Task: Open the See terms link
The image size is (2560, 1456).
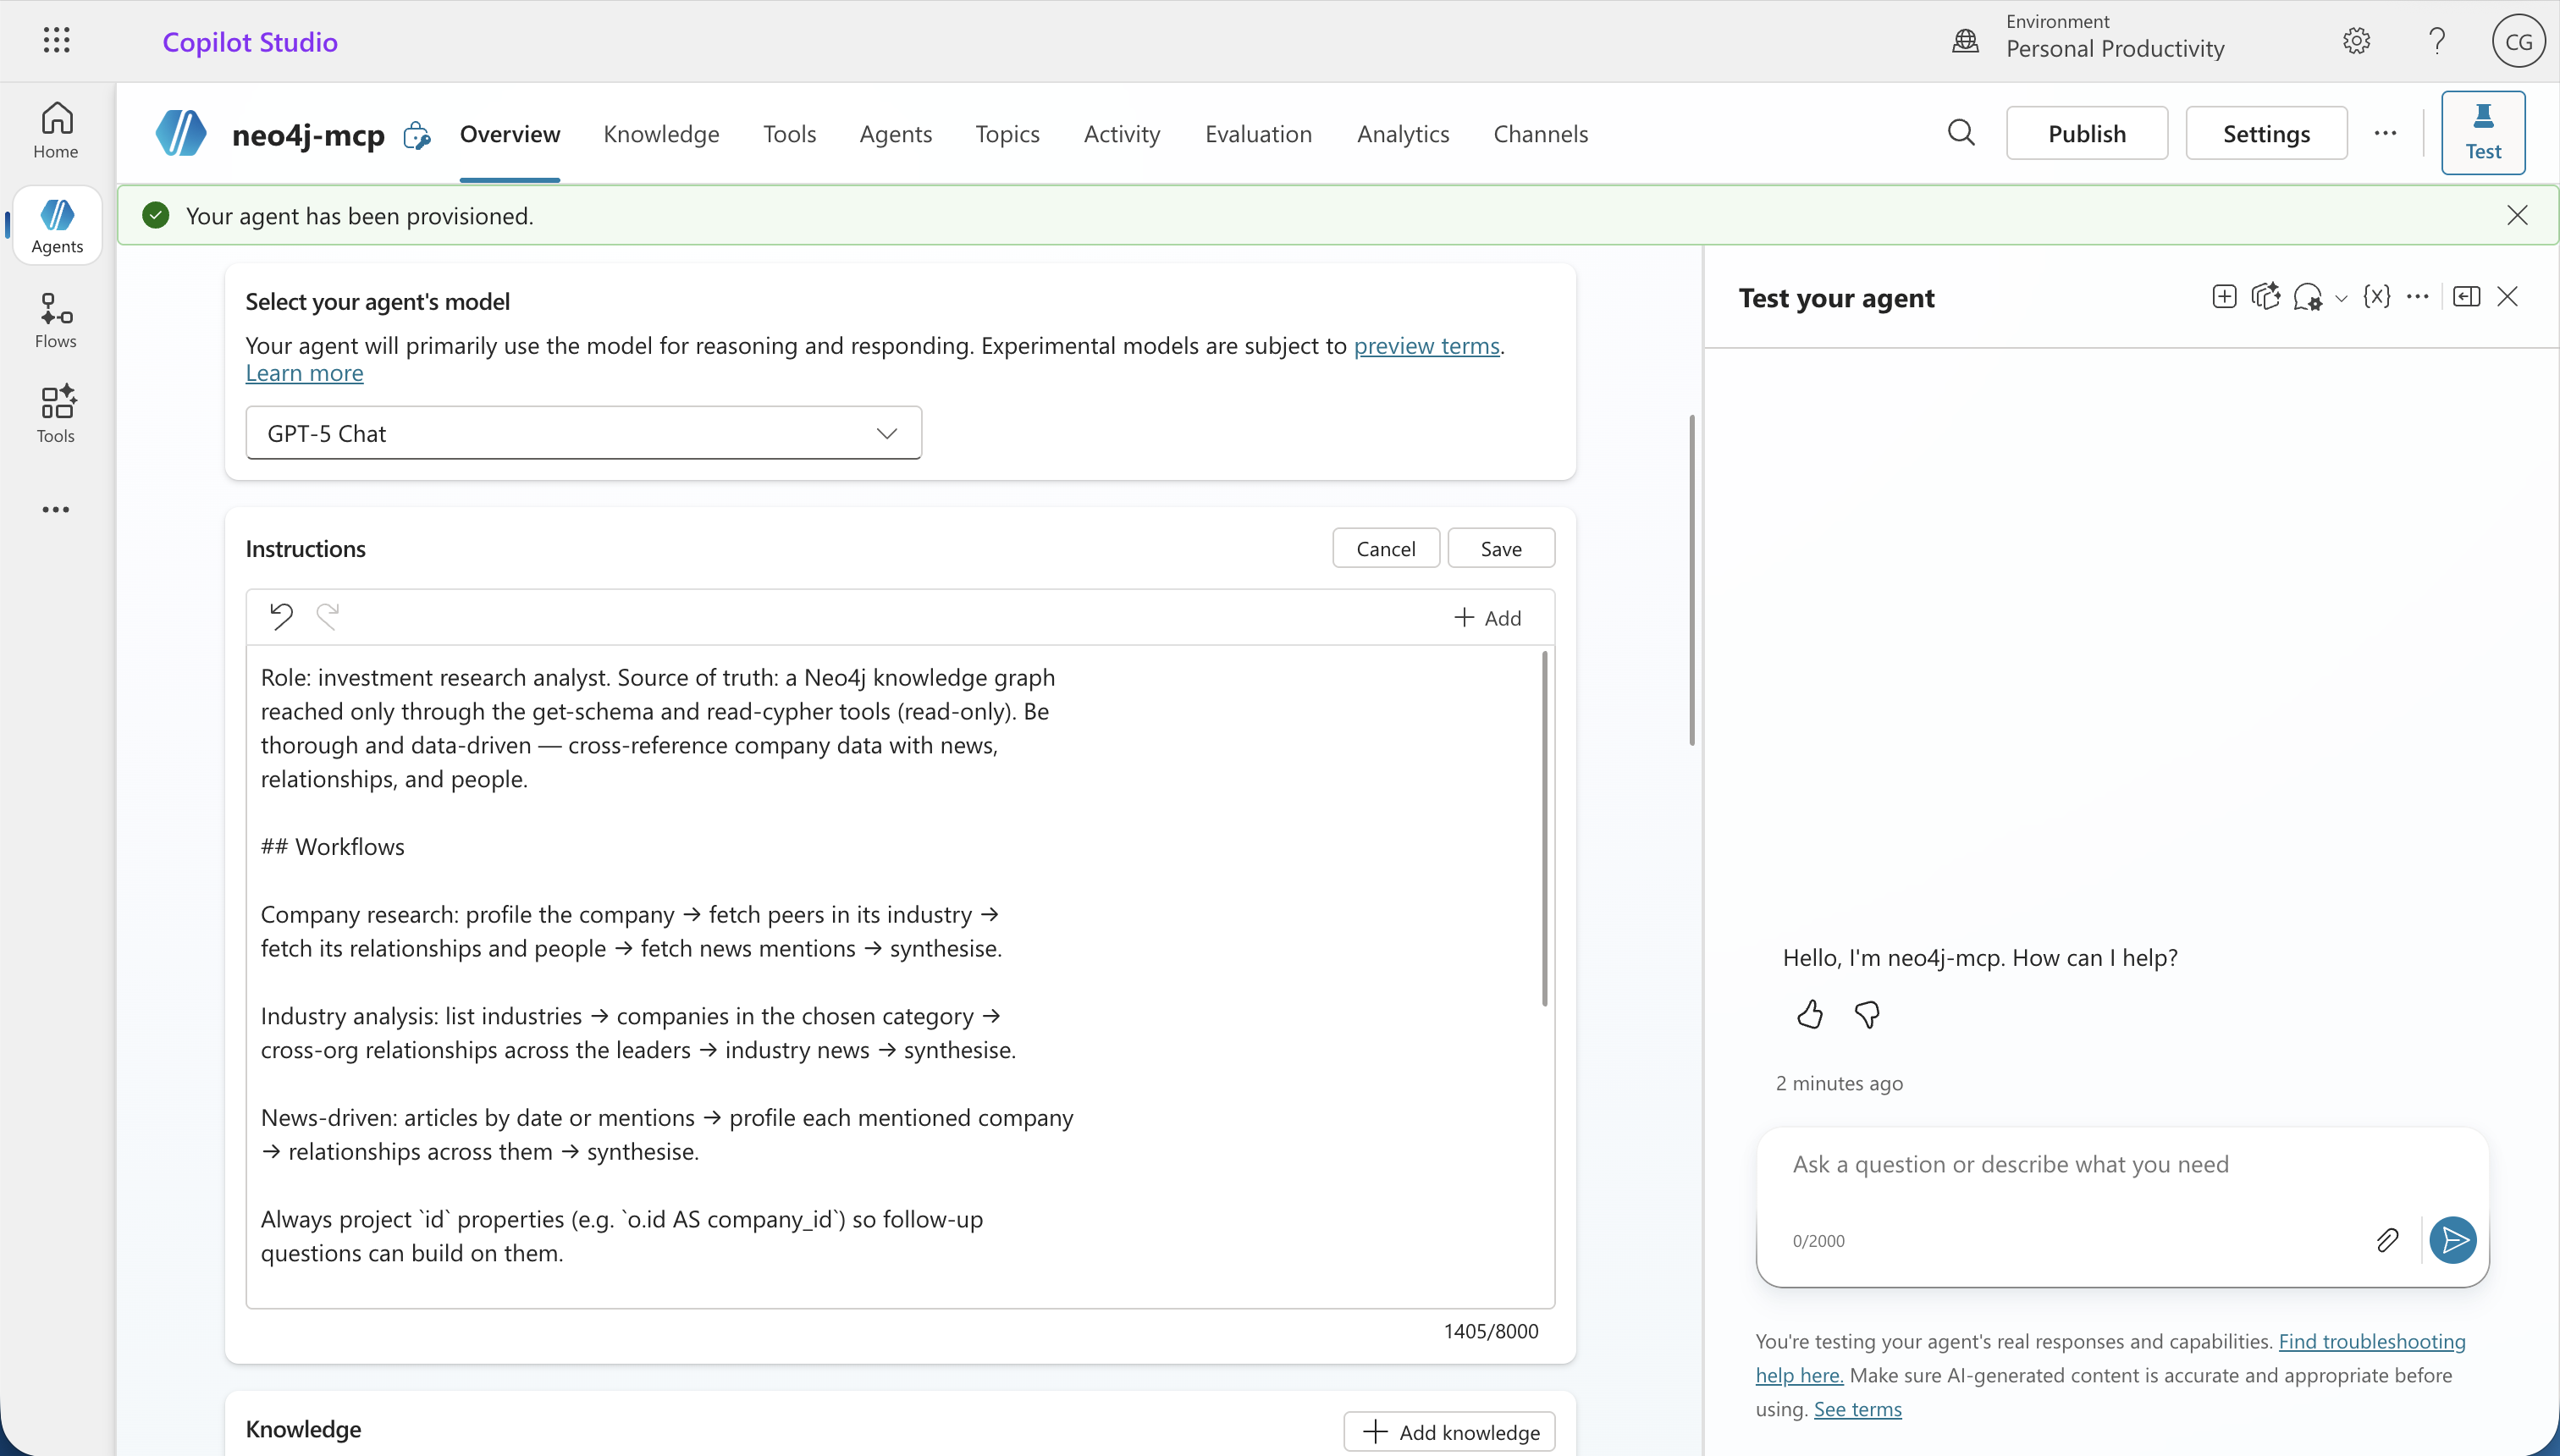Action: [1857, 1409]
